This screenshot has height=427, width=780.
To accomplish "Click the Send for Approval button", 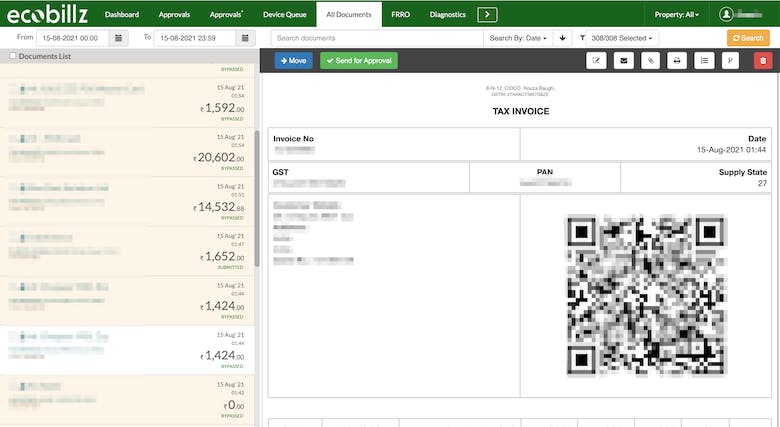I will [x=359, y=61].
